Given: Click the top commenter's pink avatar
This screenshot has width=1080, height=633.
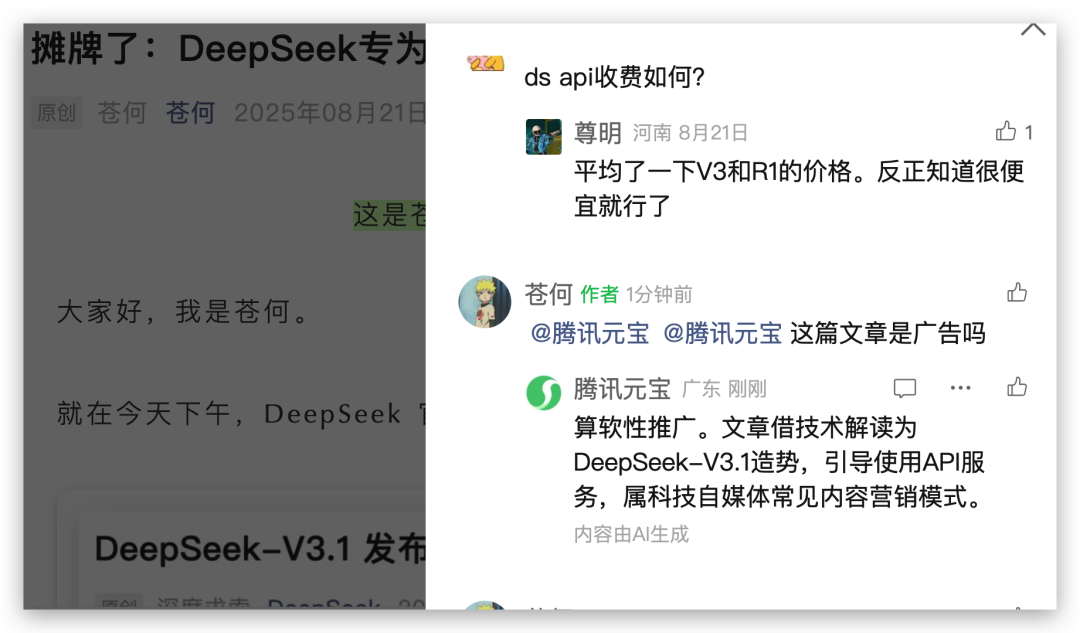Looking at the screenshot, I should 485,63.
